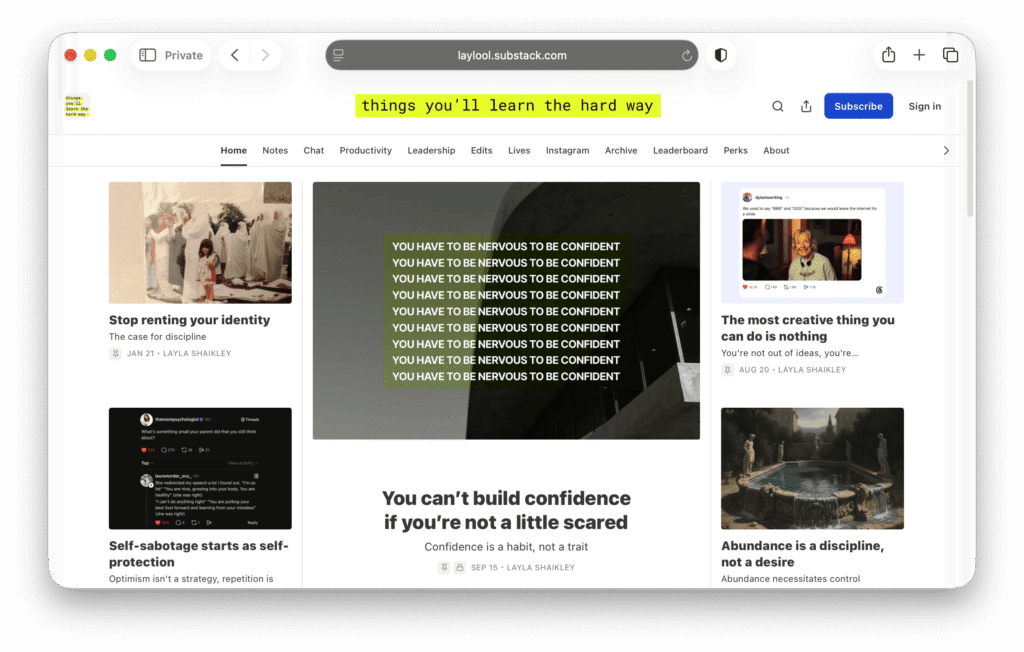The image size is (1024, 652).
Task: Read 'Self-sabotage starts as self-protection' post
Action: [x=199, y=554]
